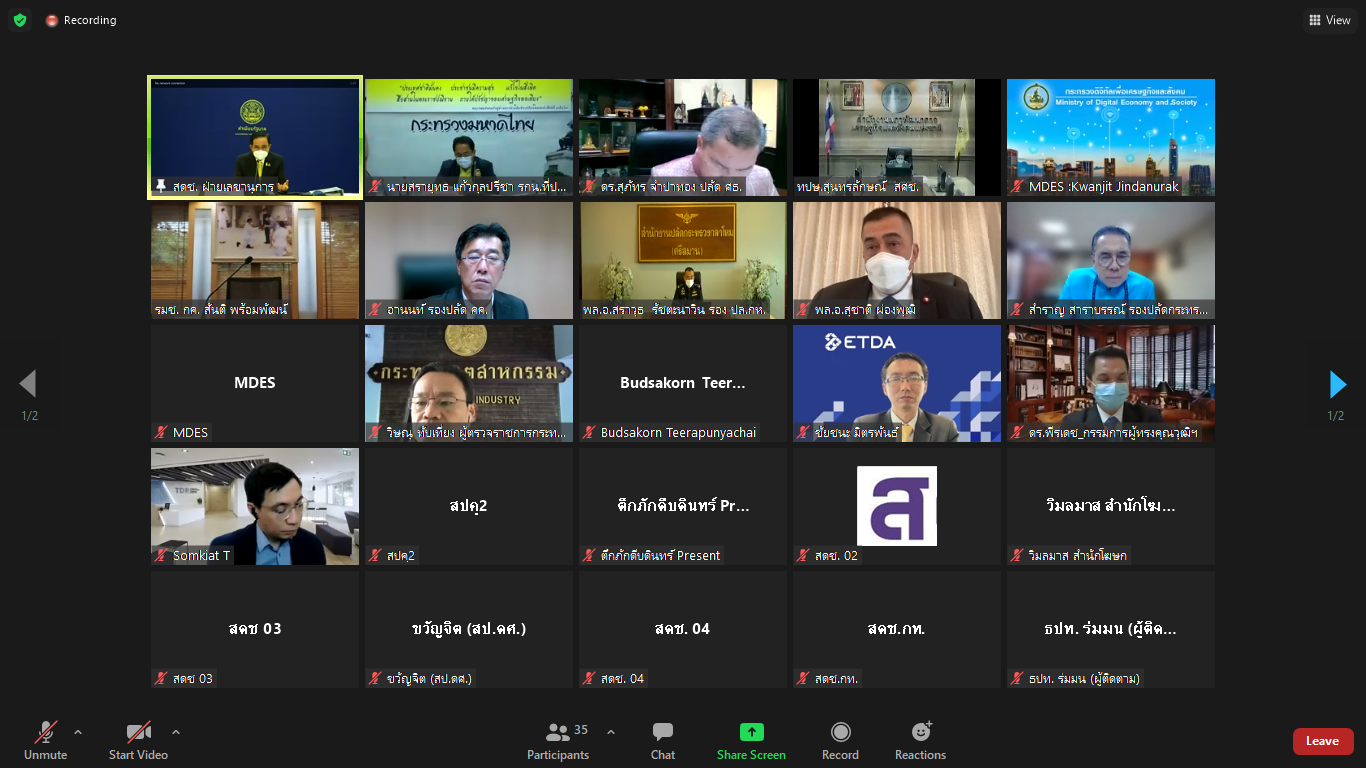Go to next page of participants
1366x768 pixels.
(1337, 384)
